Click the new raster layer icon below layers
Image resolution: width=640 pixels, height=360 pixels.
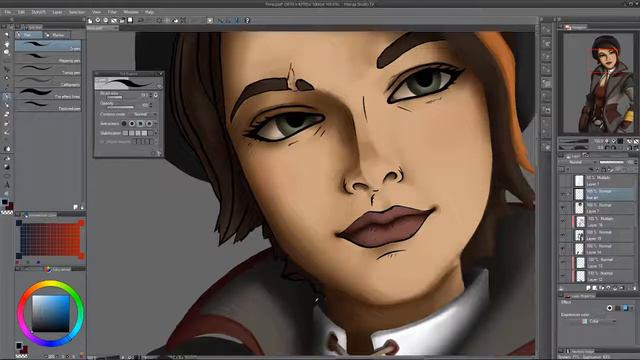tap(588, 288)
